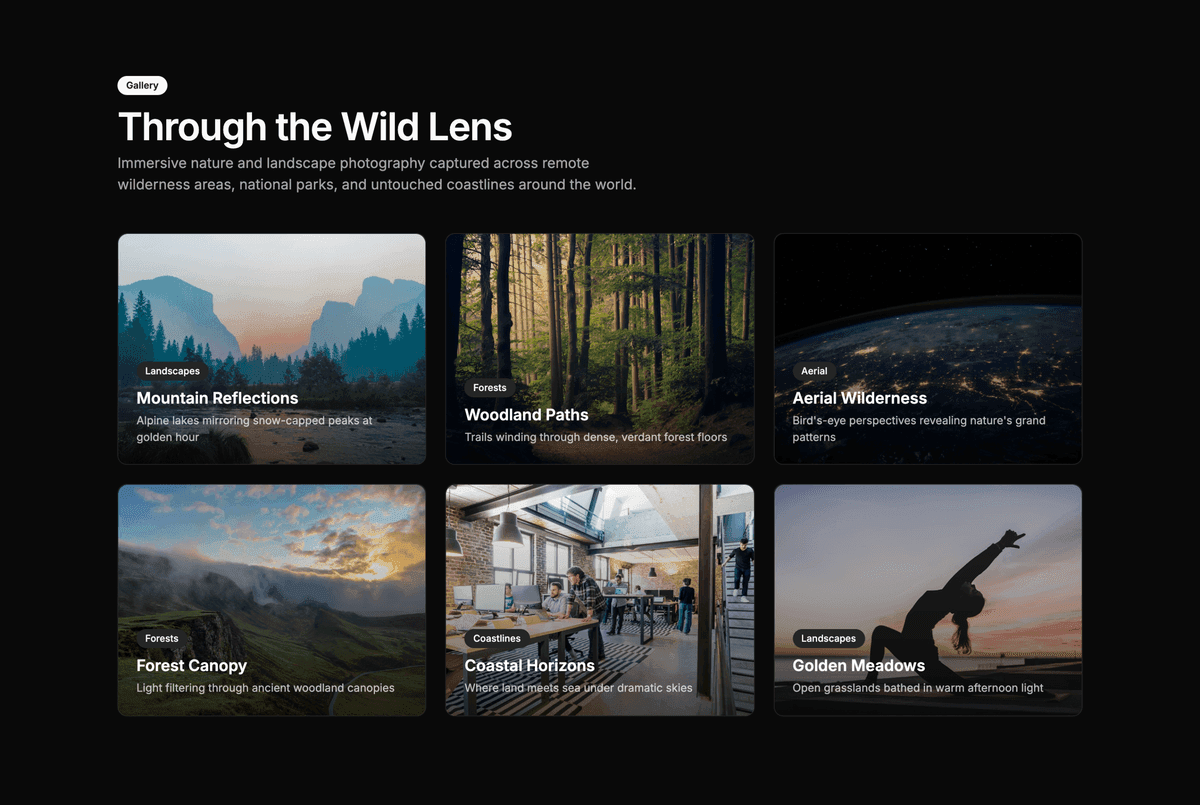Select the Forests tag above Forest Canopy
The height and width of the screenshot is (805, 1200).
[161, 639]
